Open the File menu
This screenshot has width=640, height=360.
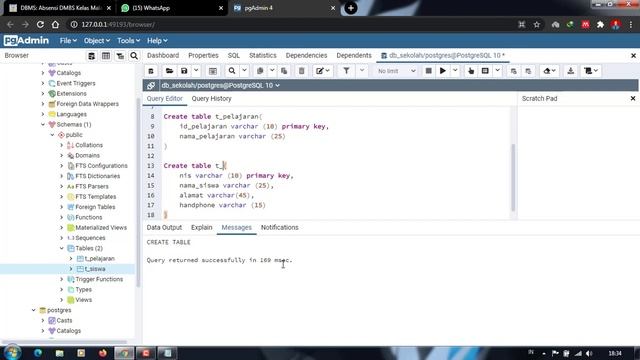click(68, 41)
